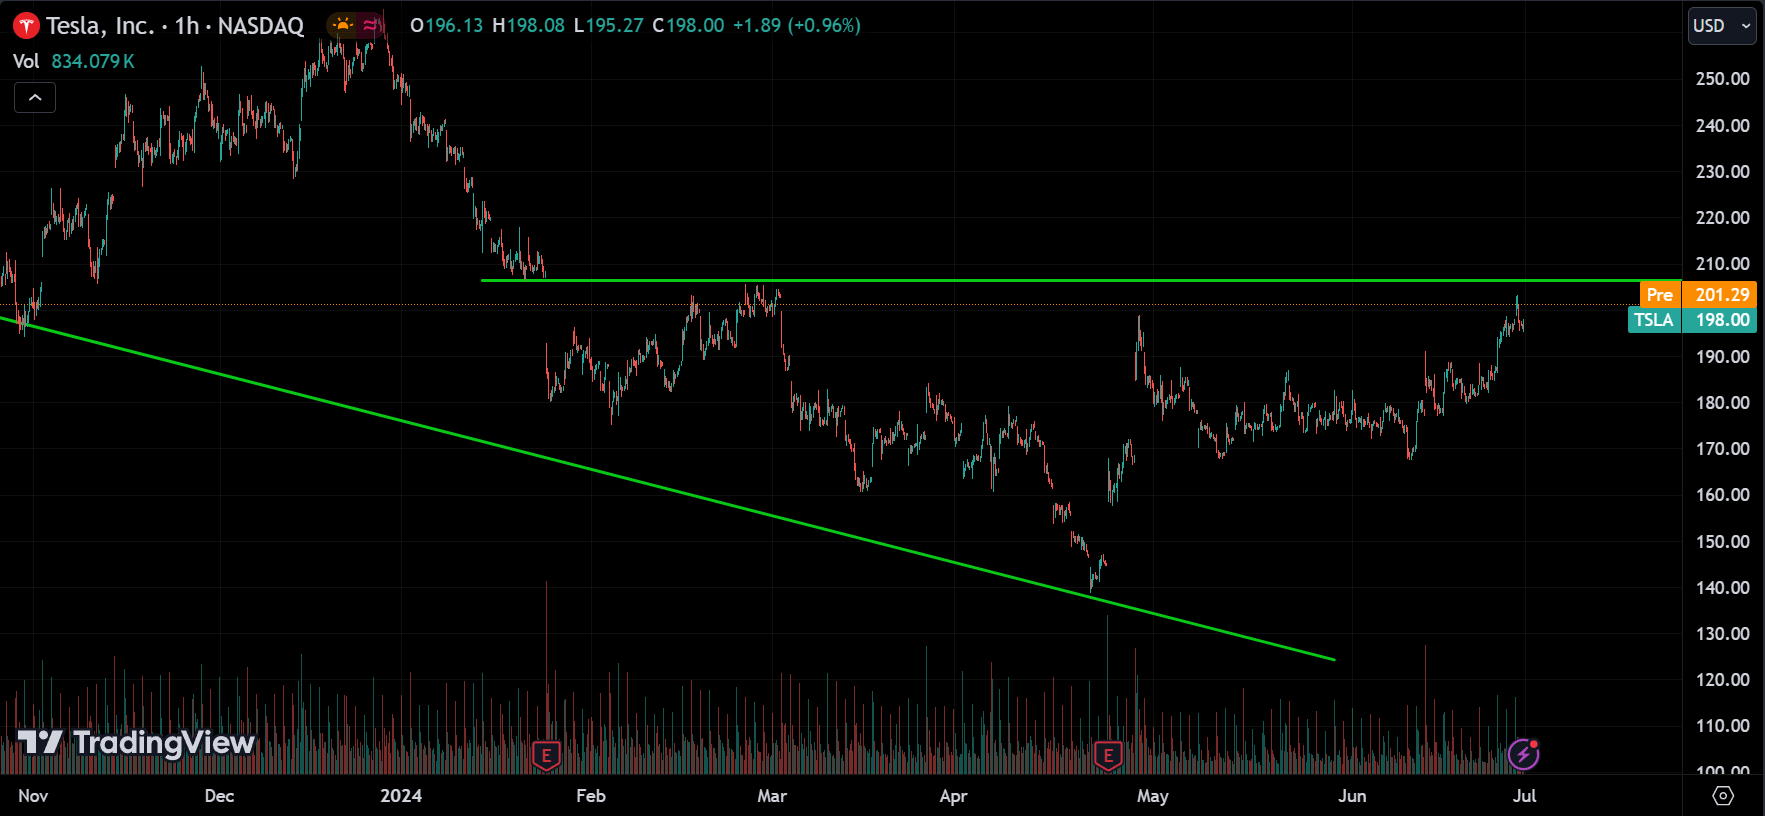Click the close price value 198.00 in the legend

(x=695, y=25)
